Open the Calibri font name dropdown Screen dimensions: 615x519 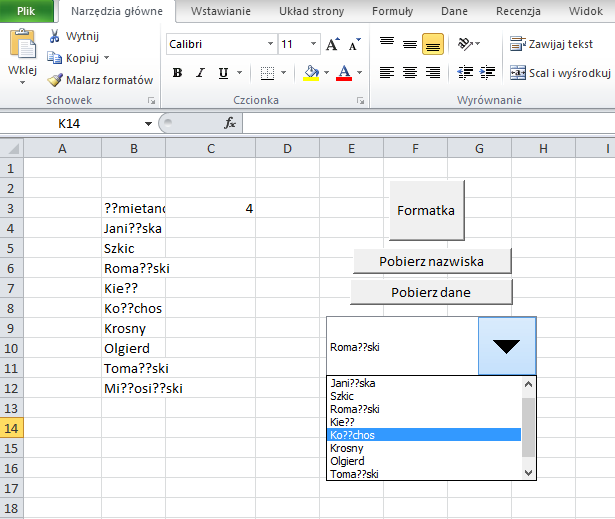coord(271,45)
